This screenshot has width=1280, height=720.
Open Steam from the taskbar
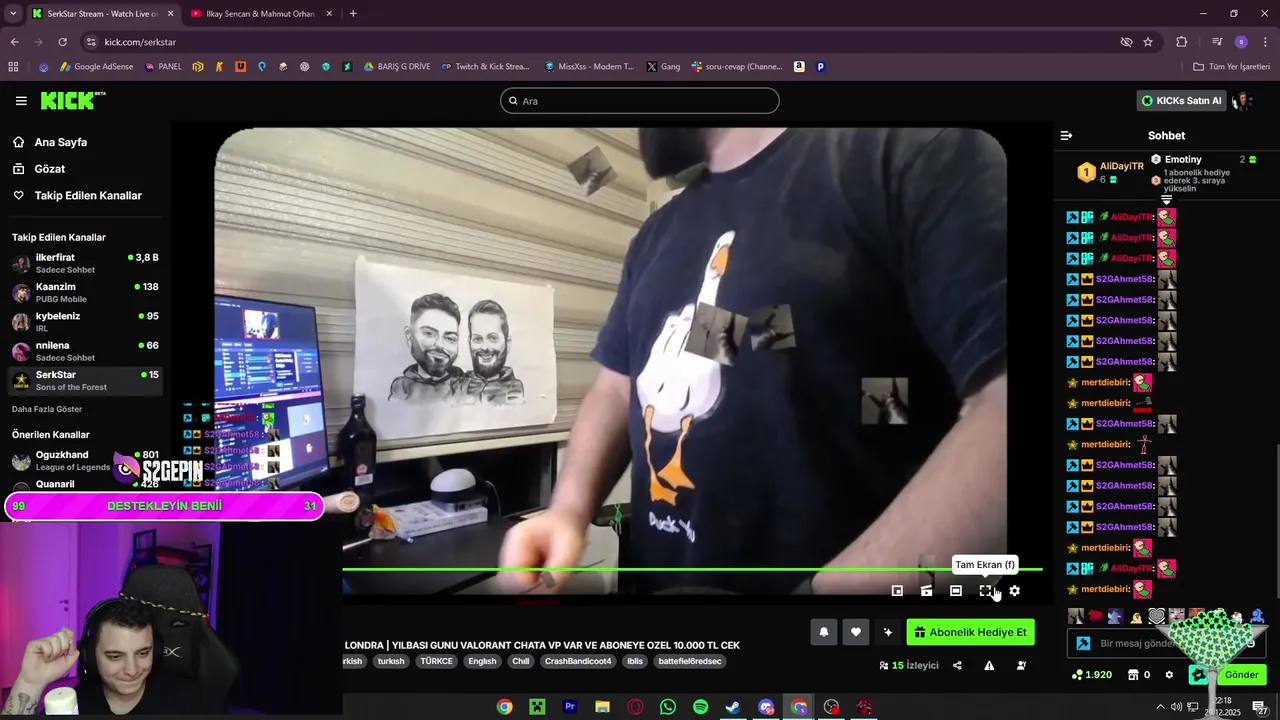(733, 707)
